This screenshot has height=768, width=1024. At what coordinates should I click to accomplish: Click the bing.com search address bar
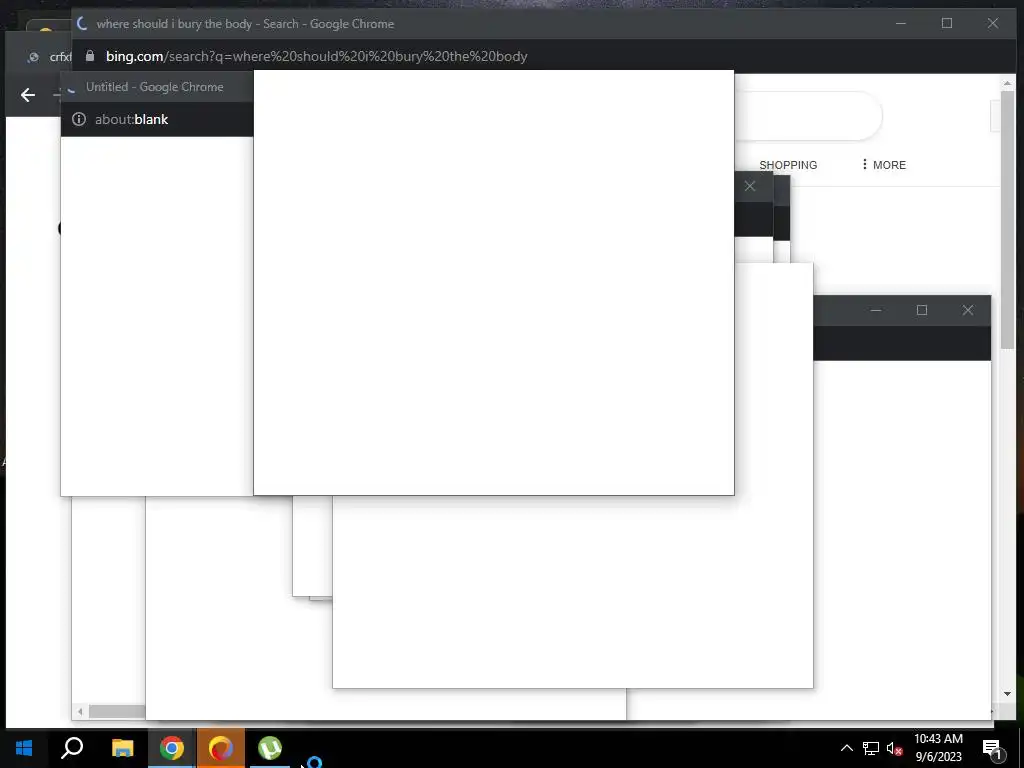pos(316,56)
